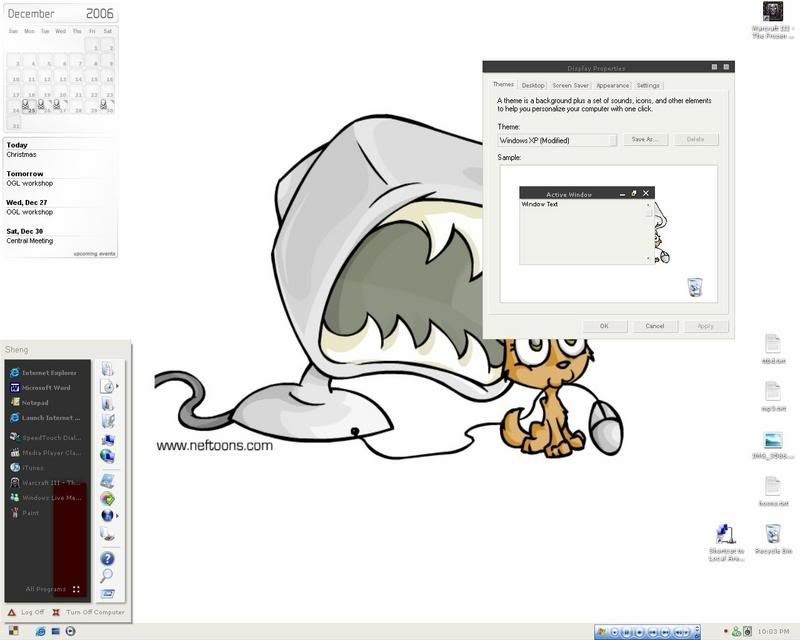Open My Documents icon in Start menu

[x=107, y=368]
